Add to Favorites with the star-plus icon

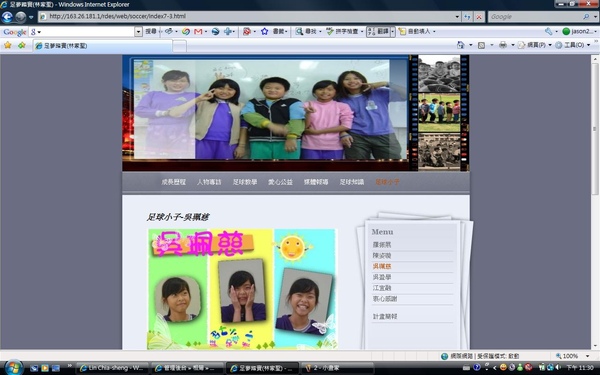[21, 45]
